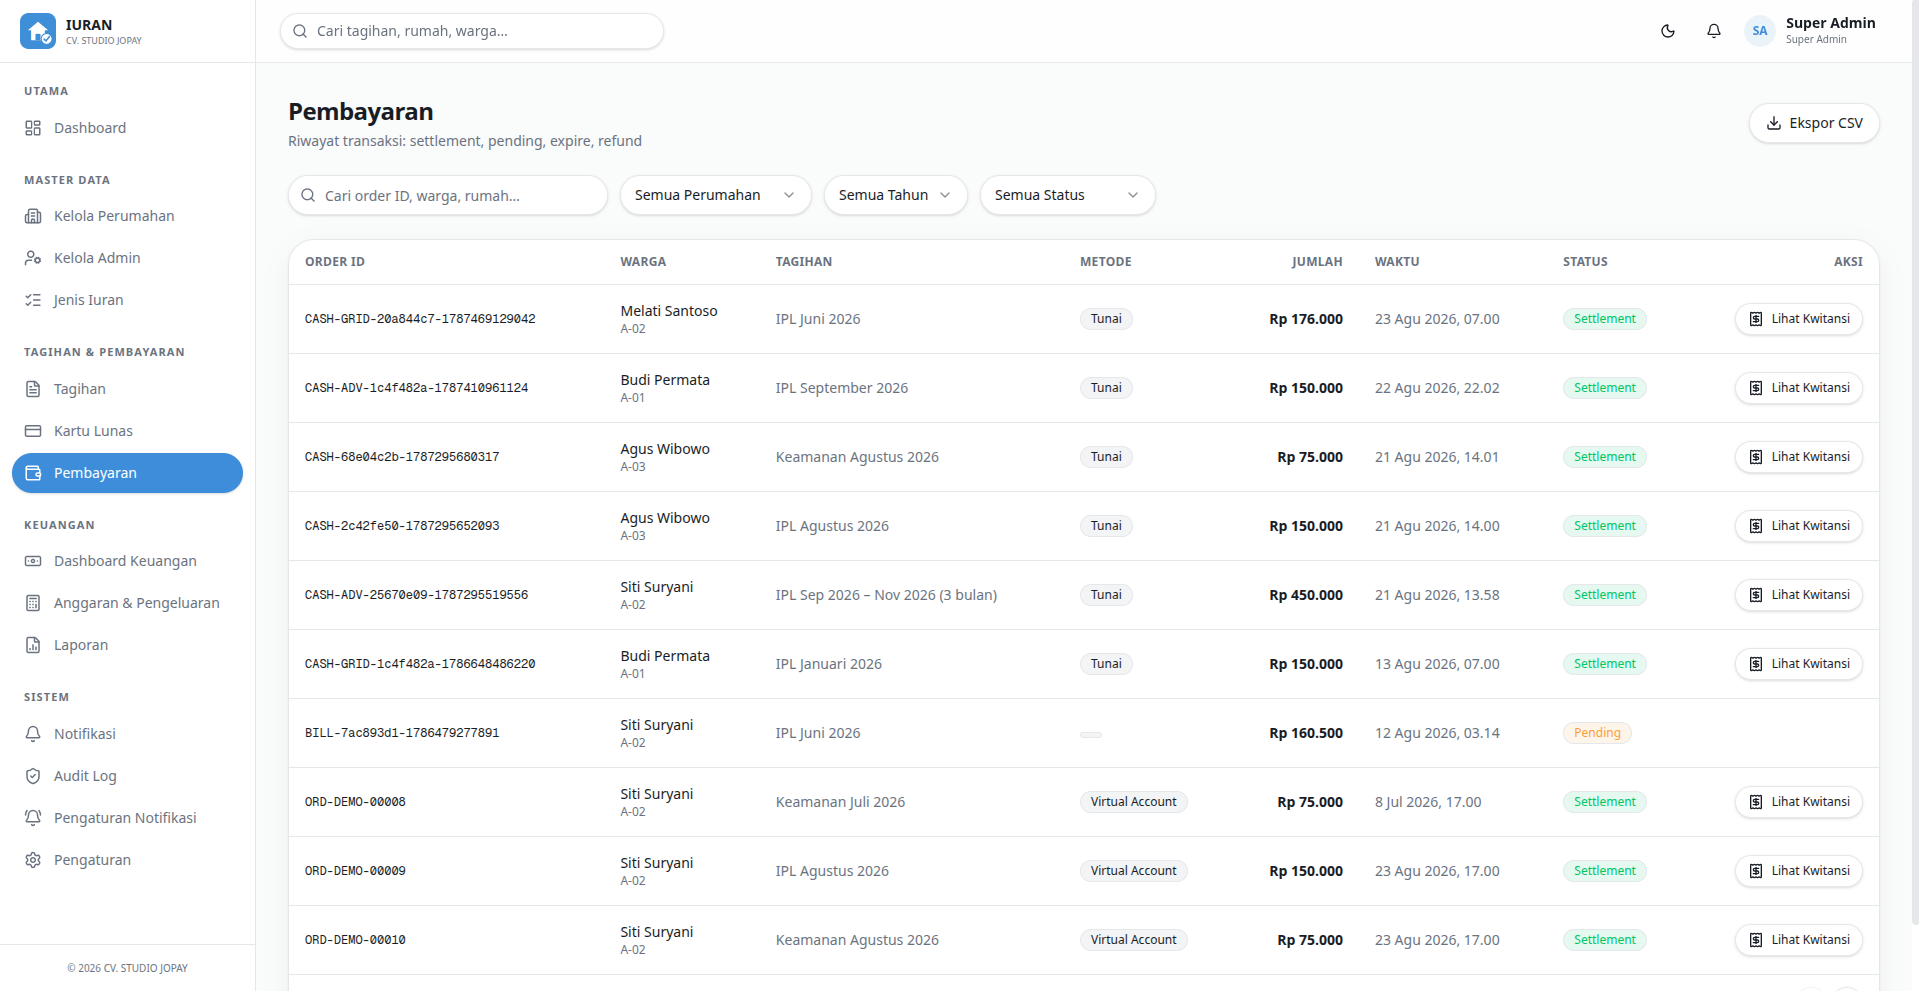Open Lihat Kwitansi for ORD-DEMO-00008

(1798, 802)
